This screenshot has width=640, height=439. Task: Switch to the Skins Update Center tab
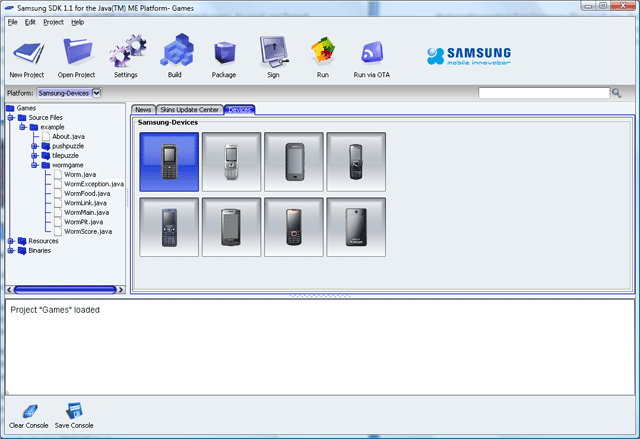(189, 109)
